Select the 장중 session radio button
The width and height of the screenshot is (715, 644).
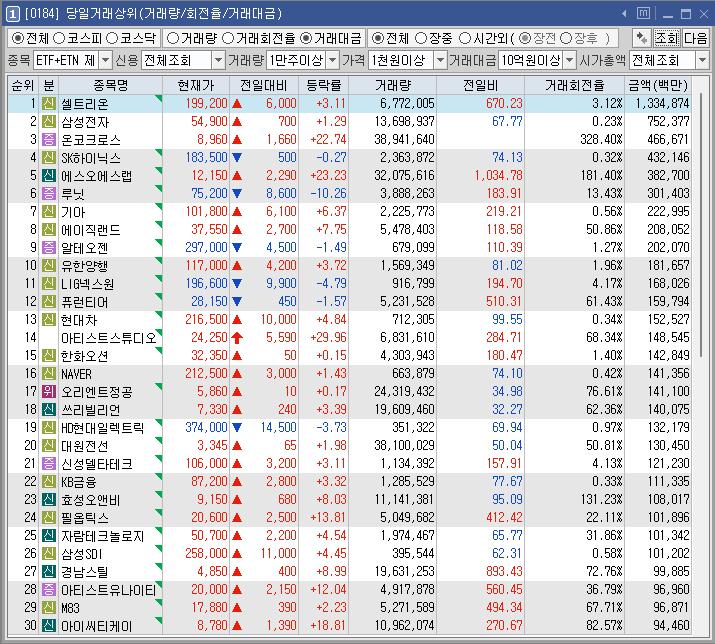pyautogui.click(x=421, y=38)
